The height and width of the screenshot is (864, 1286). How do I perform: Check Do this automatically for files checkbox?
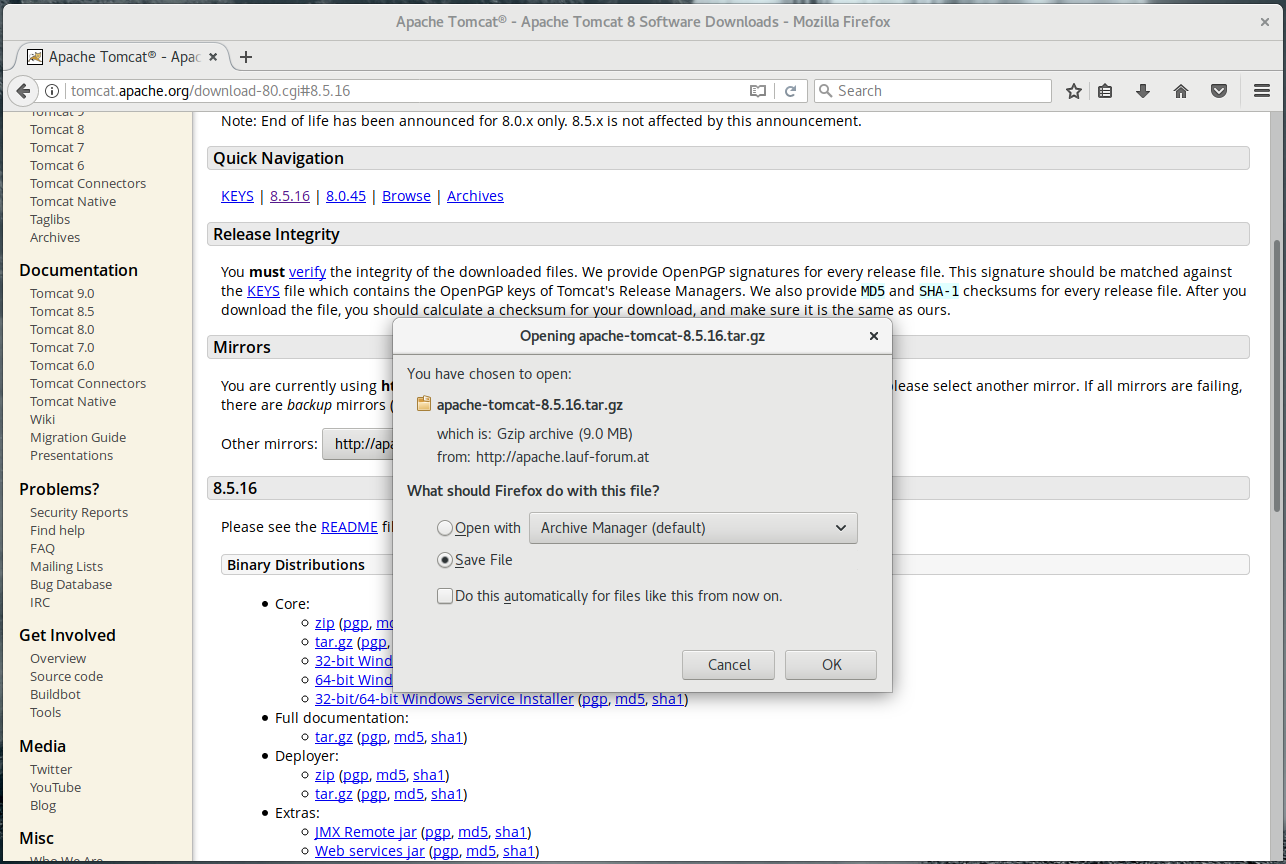tap(445, 596)
